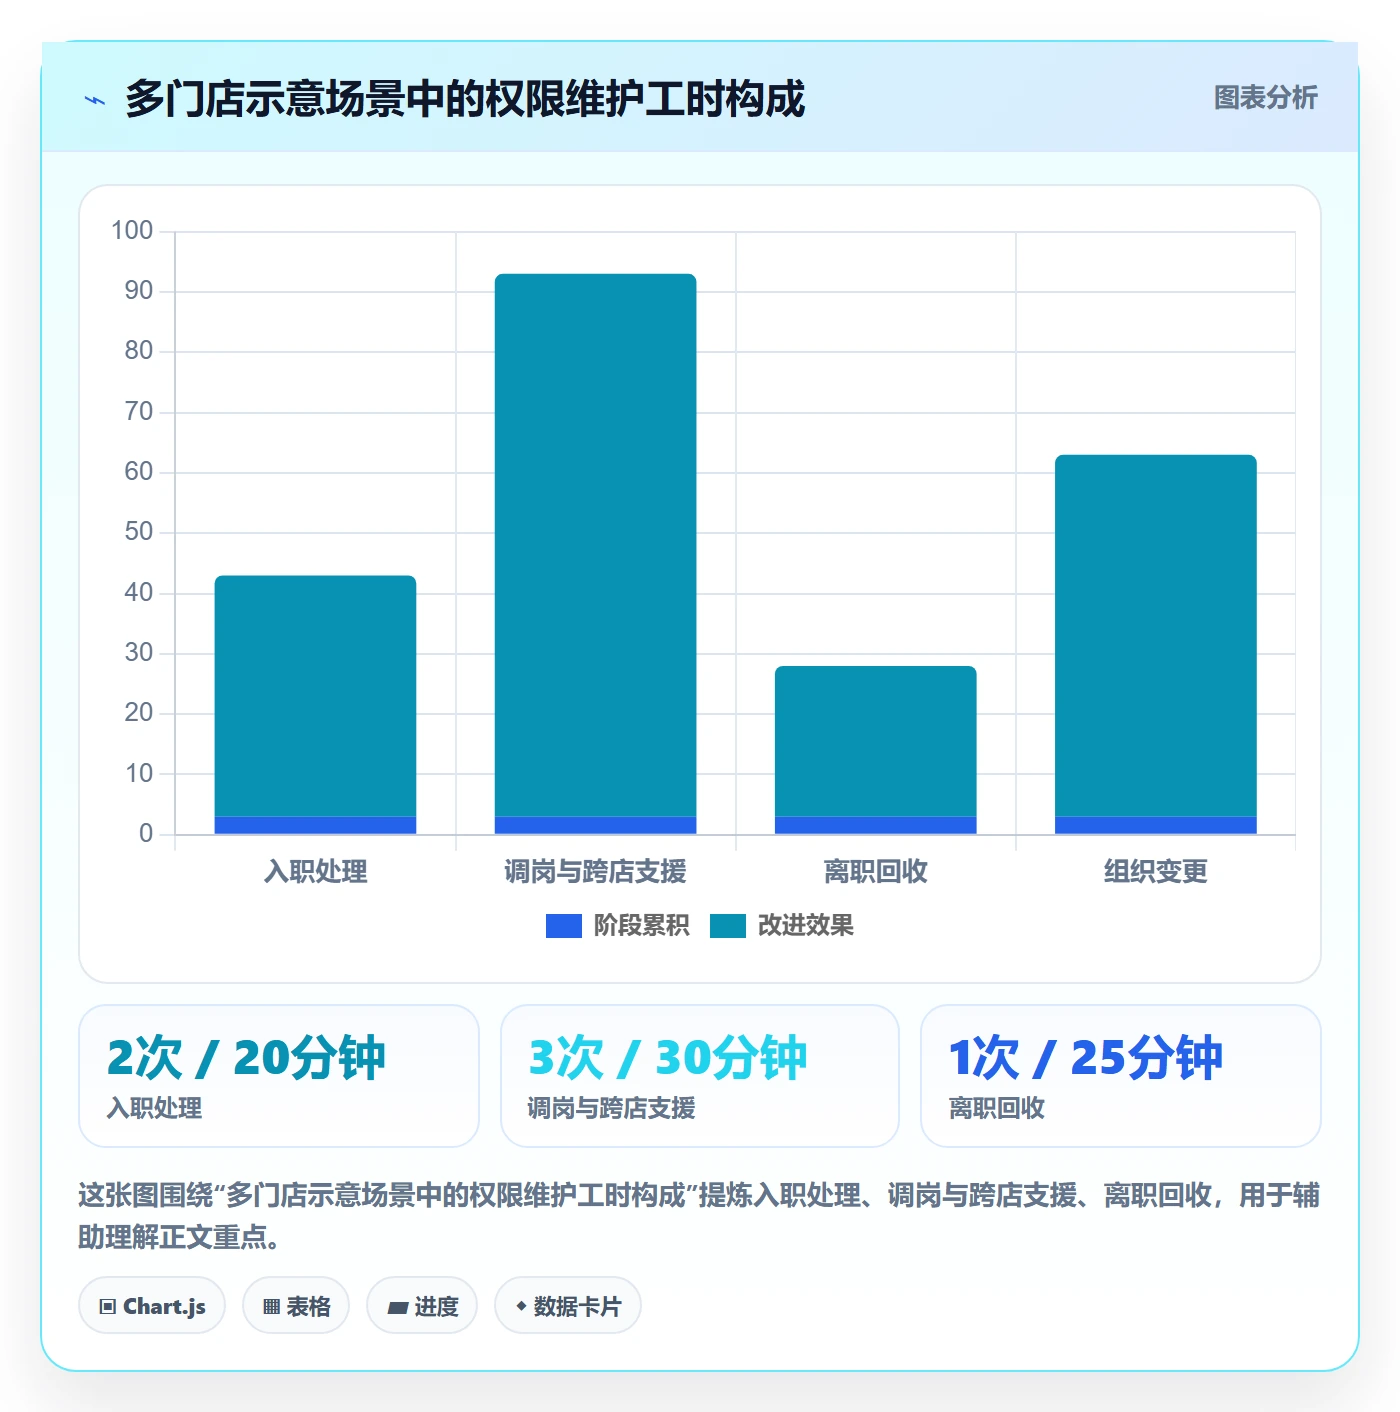Click the 改进效果 legend text
This screenshot has width=1400, height=1412.
coord(805,926)
